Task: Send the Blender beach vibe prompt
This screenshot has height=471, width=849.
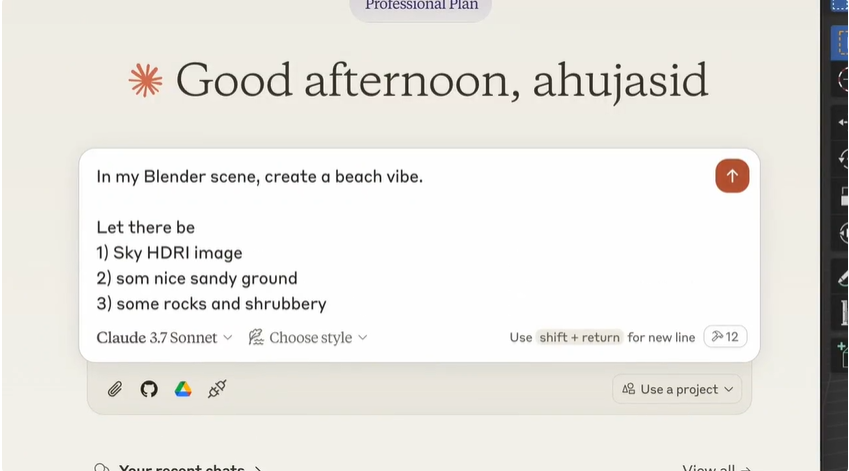Action: coord(732,176)
